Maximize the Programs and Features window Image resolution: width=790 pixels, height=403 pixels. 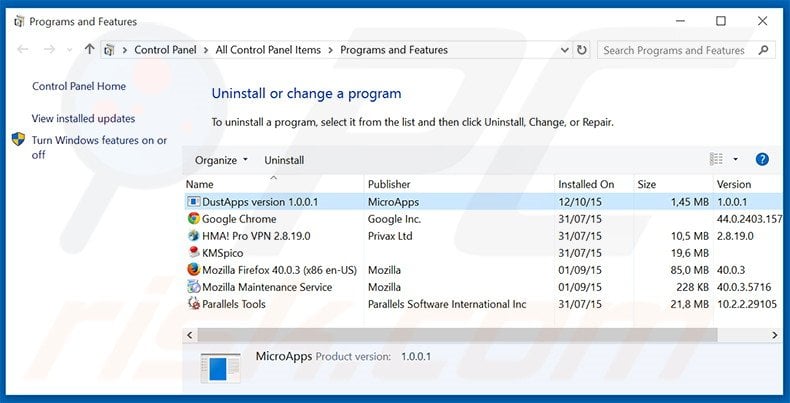721,21
